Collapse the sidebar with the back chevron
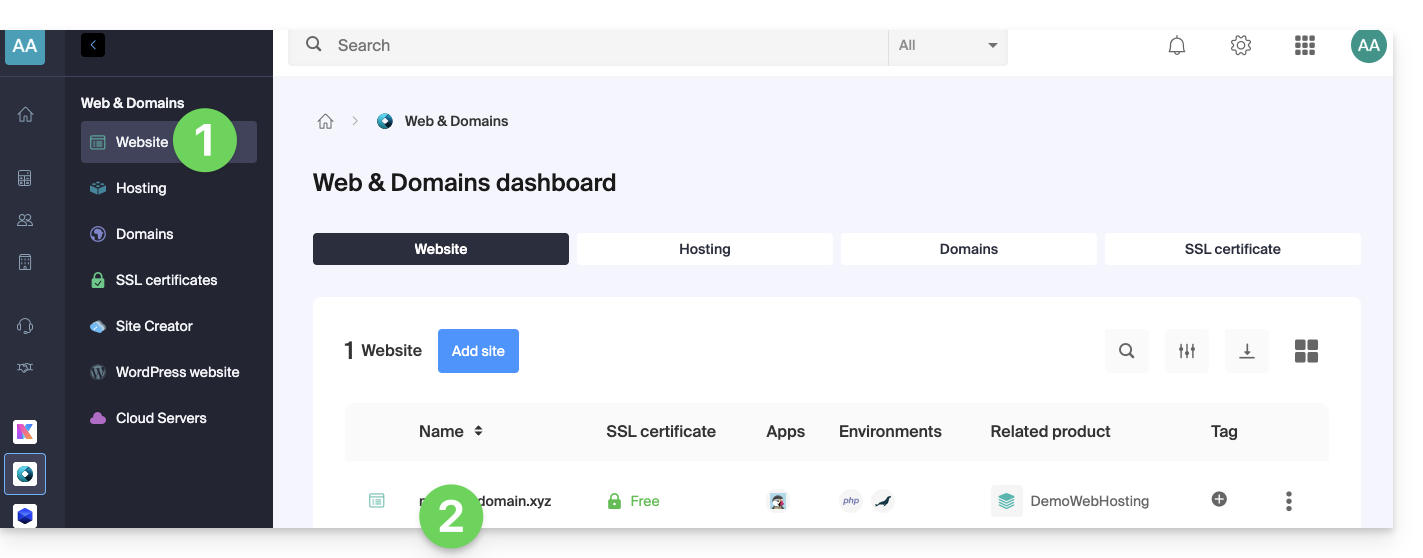Viewport: 1423px width, 558px height. 93,45
